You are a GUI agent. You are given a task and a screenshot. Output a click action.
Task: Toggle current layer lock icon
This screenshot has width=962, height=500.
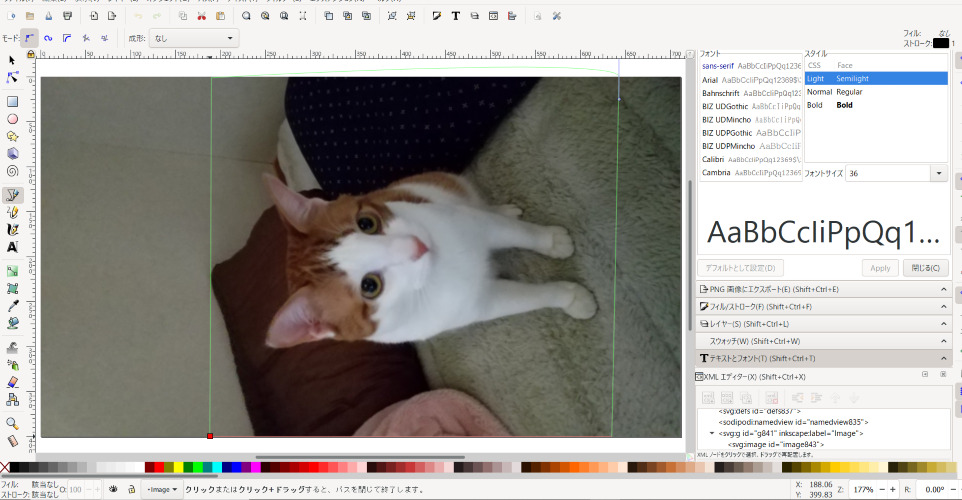coord(131,489)
